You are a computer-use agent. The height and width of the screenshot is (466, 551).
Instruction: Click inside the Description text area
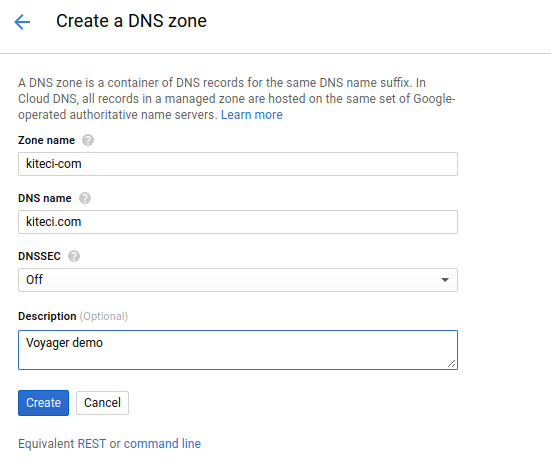tap(238, 350)
